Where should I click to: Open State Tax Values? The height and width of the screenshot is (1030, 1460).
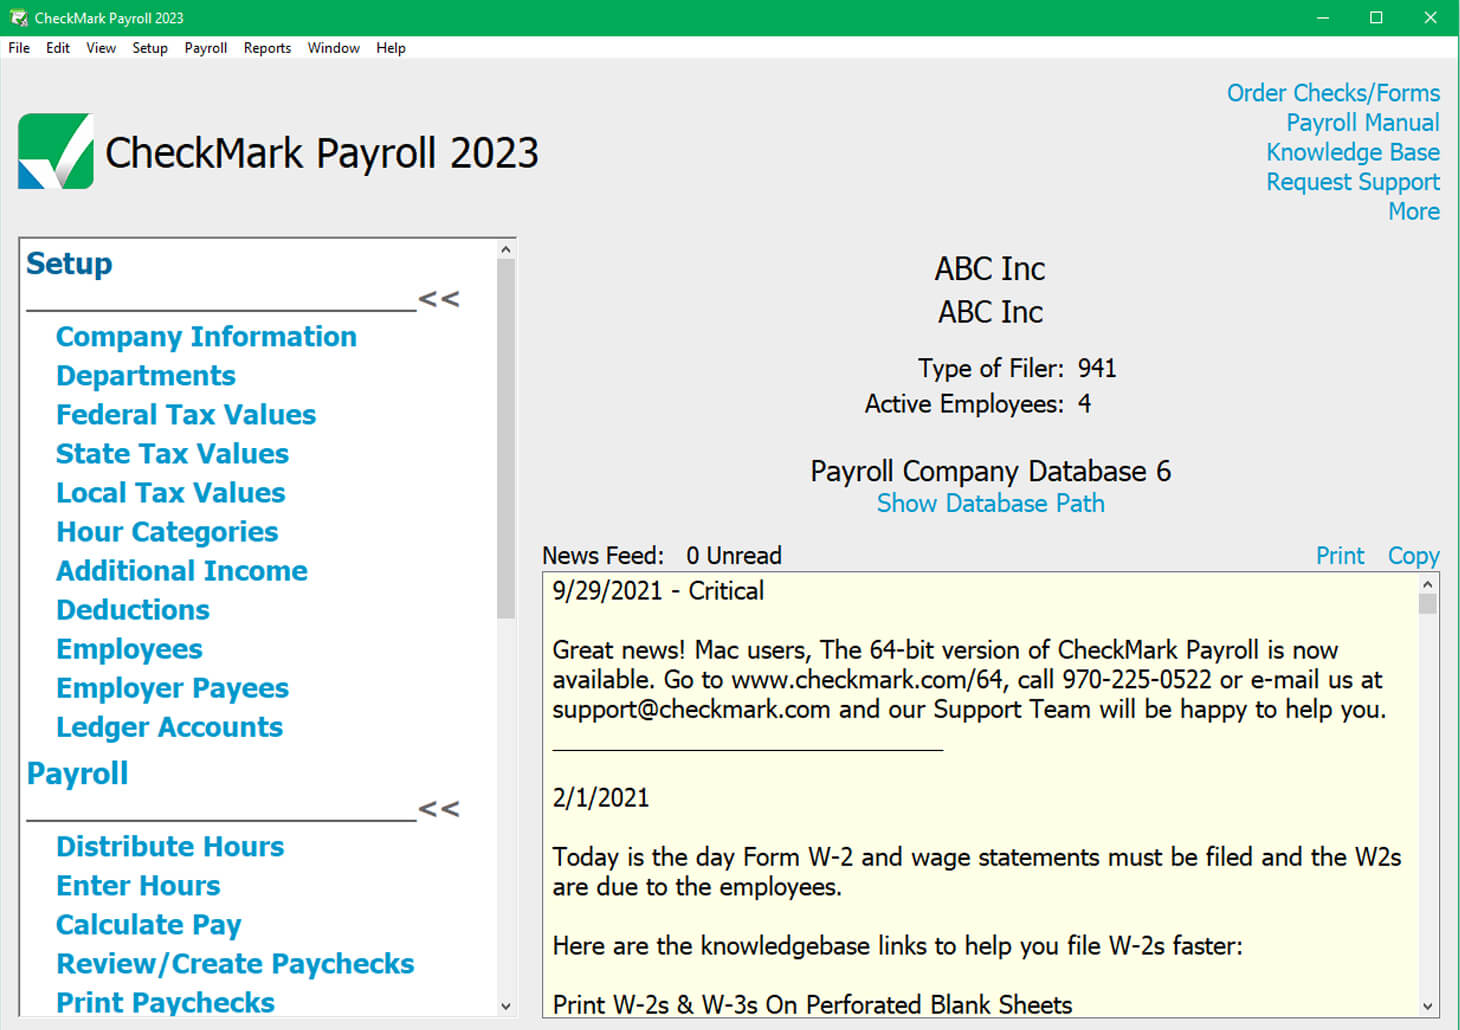point(172,454)
